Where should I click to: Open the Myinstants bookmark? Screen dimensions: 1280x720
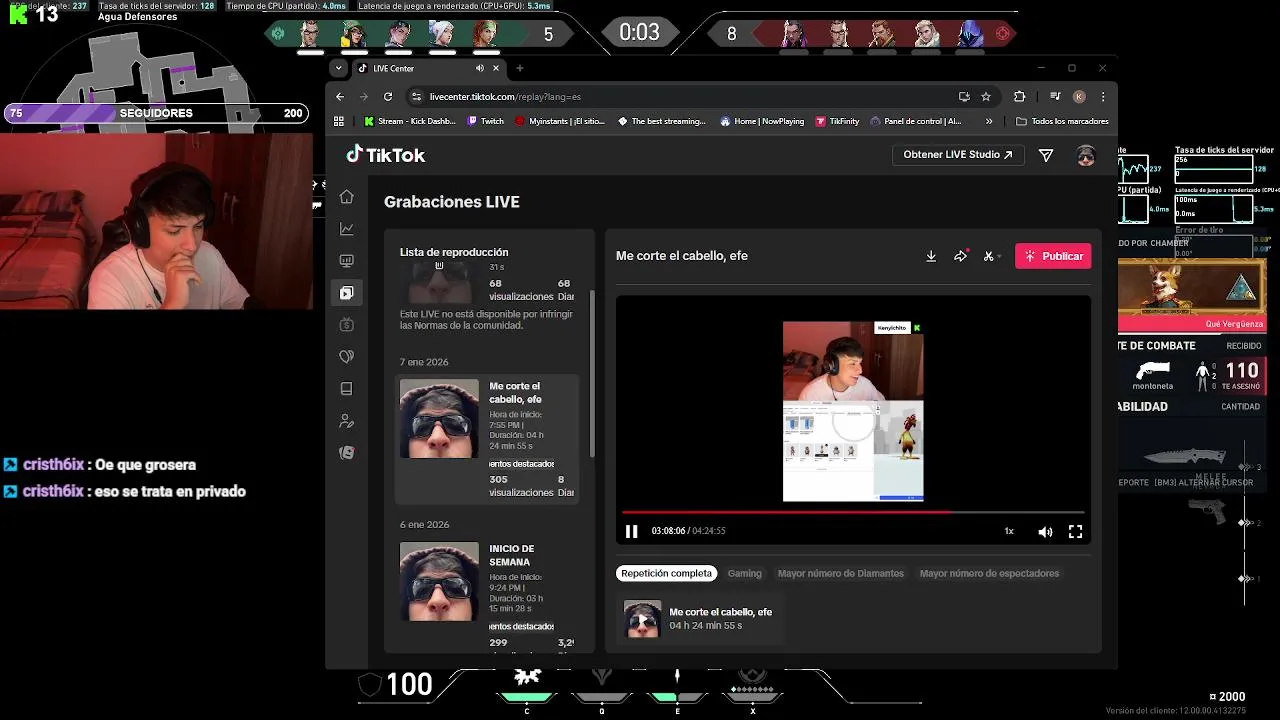[x=560, y=121]
